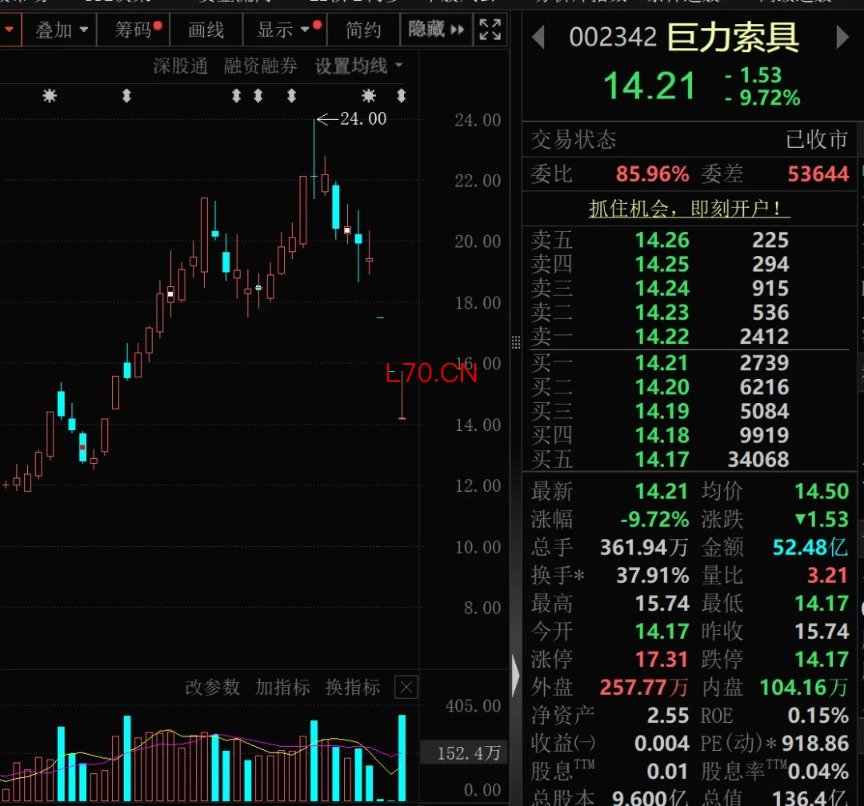The width and height of the screenshot is (864, 806).
Task: Click the 卖五 price 14.26
Action: pyautogui.click(x=662, y=240)
